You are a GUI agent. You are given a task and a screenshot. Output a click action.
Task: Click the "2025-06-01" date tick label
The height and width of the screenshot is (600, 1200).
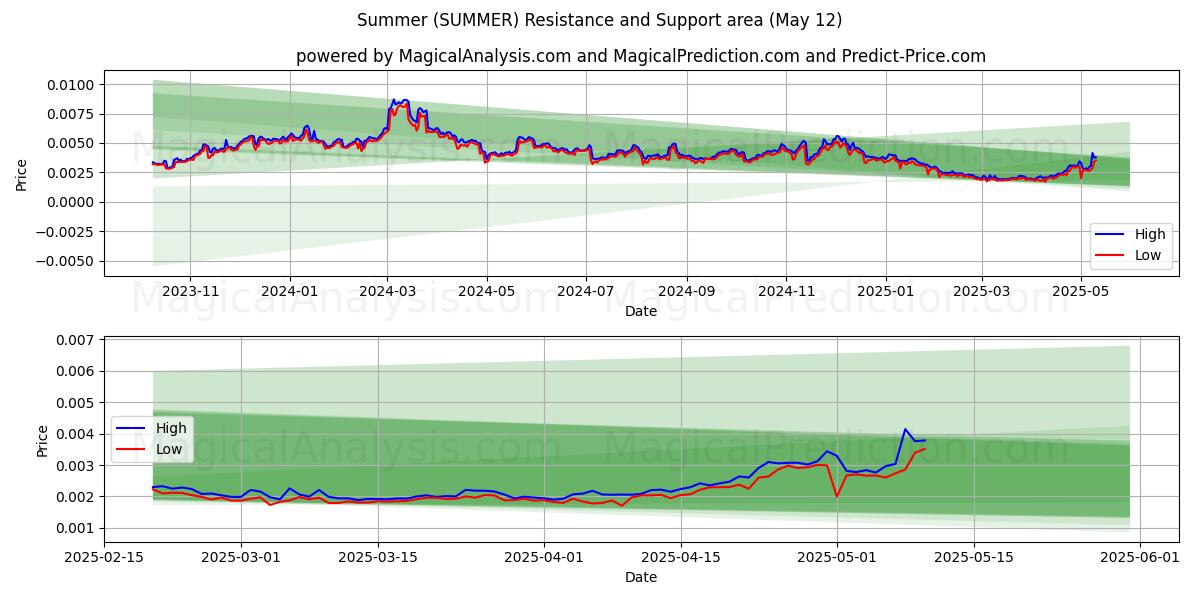(1140, 557)
